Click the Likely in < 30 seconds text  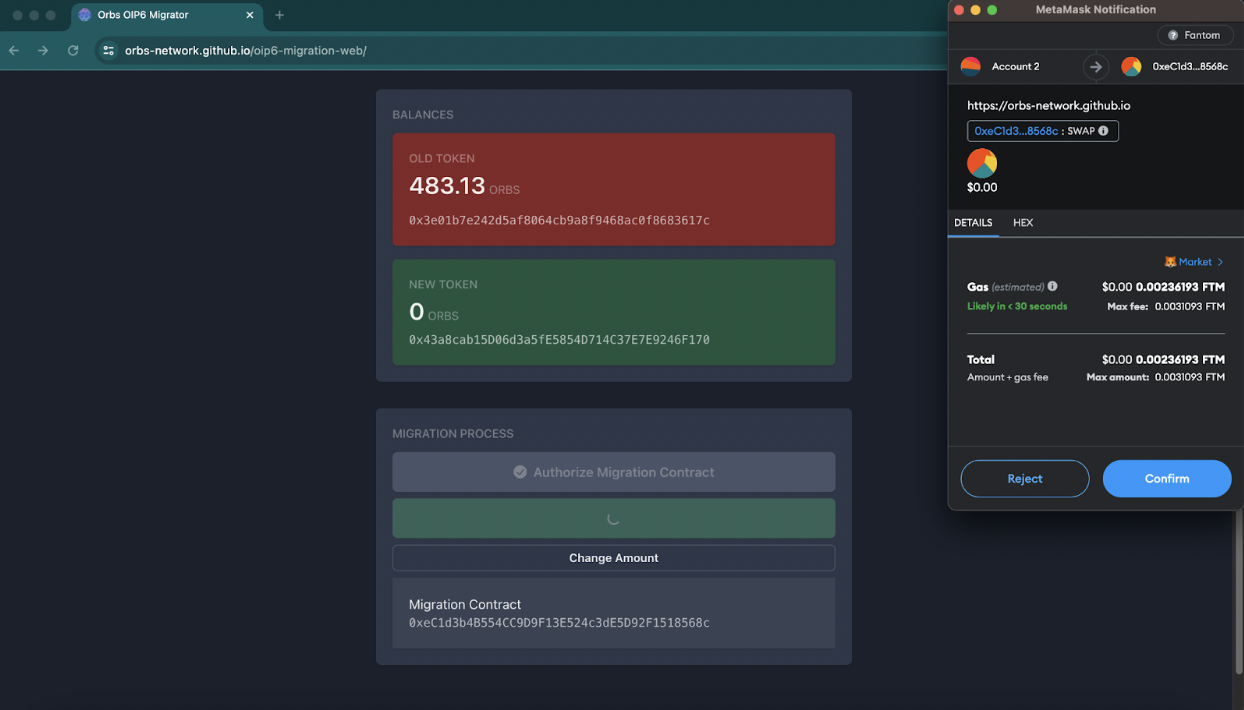click(x=1017, y=306)
